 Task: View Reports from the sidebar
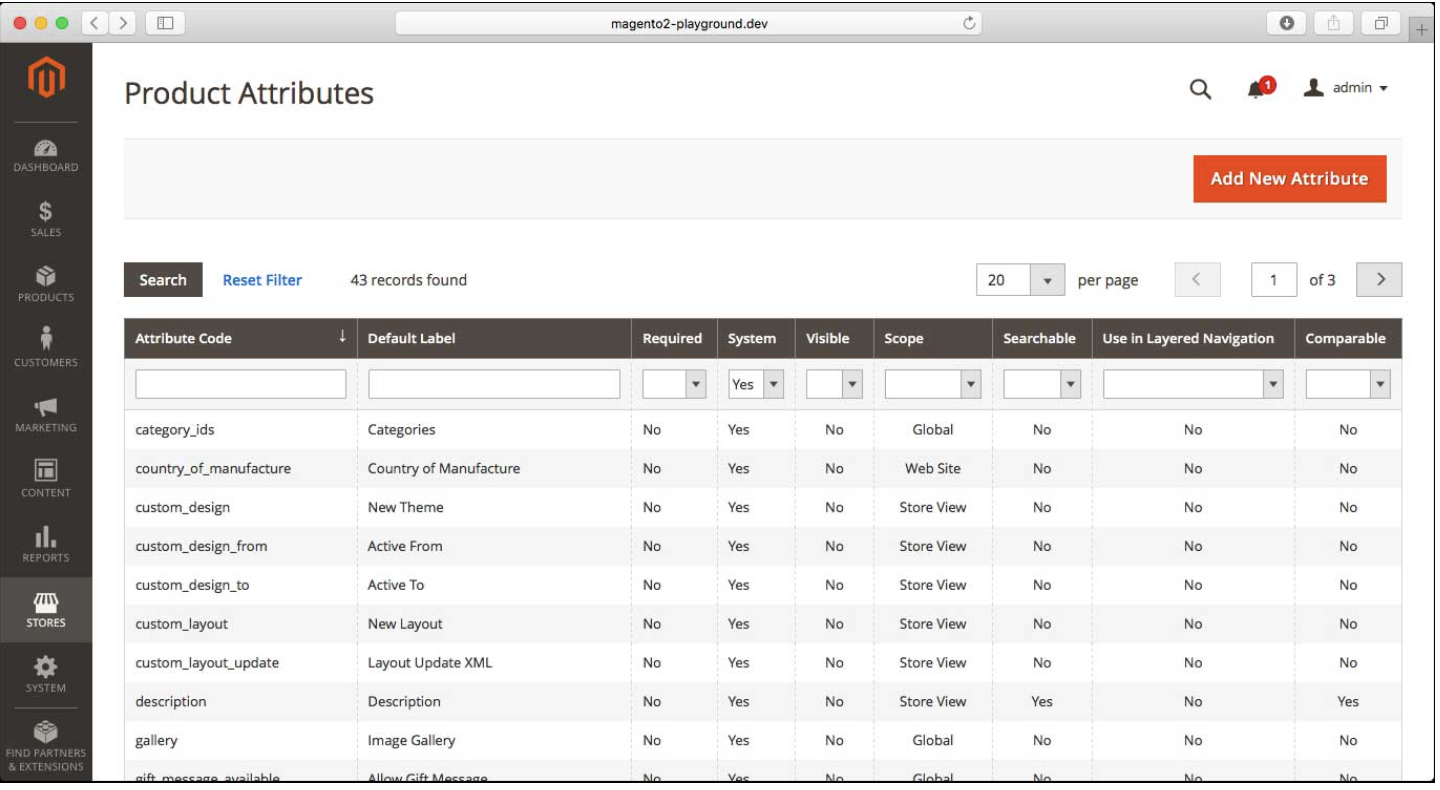pyautogui.click(x=45, y=547)
